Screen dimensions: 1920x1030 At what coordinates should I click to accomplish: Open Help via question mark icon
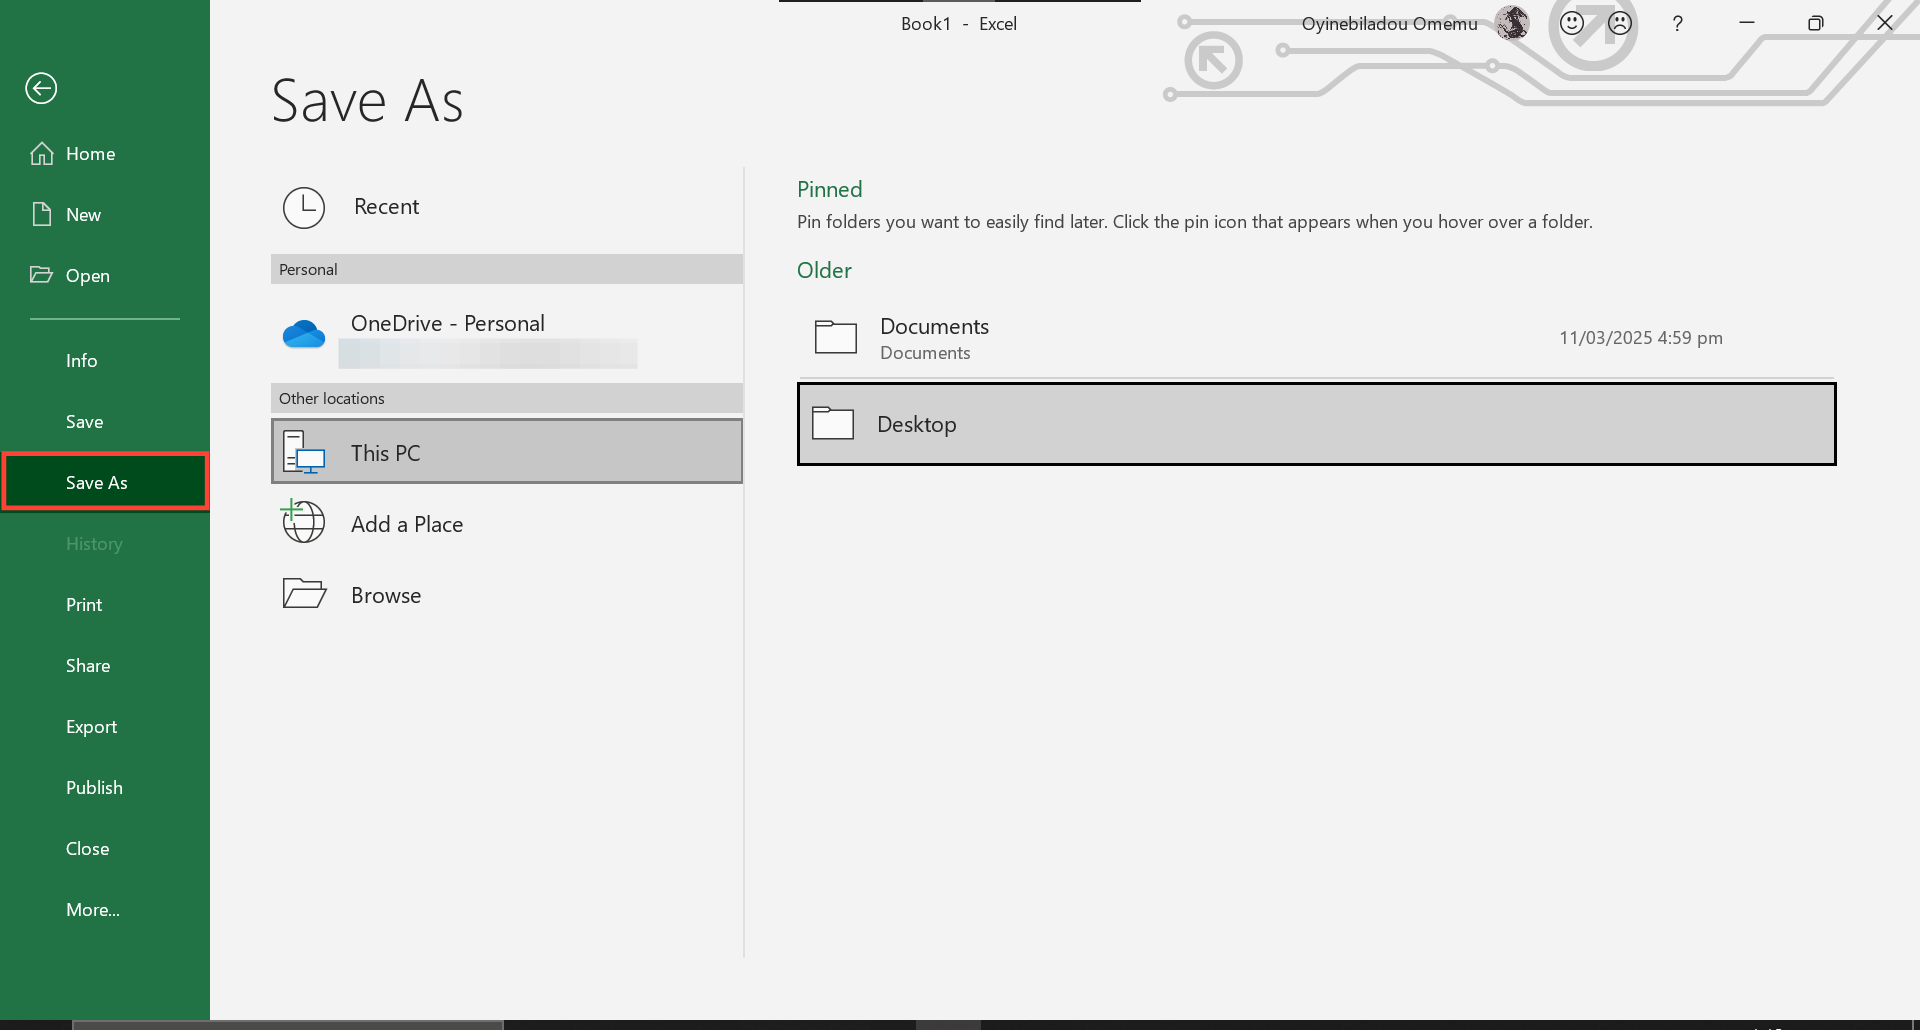point(1677,24)
